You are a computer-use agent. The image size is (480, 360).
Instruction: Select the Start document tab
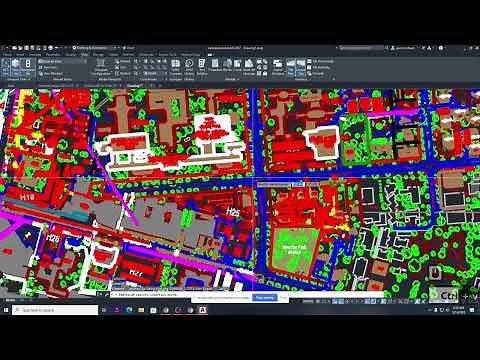point(11,86)
